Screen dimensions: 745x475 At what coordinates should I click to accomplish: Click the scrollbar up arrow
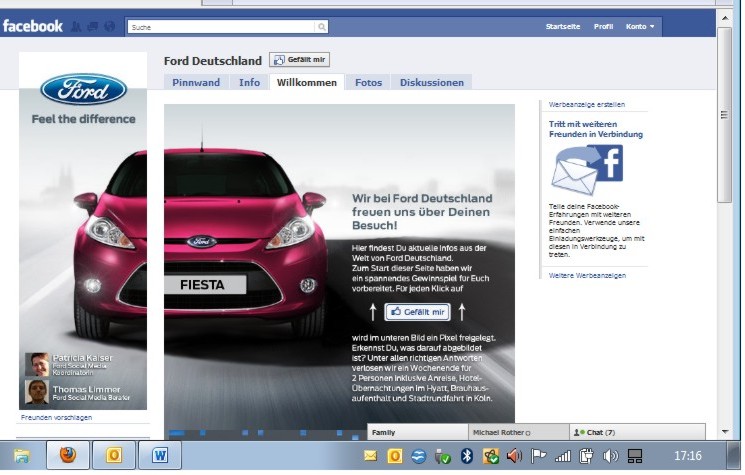coord(725,18)
